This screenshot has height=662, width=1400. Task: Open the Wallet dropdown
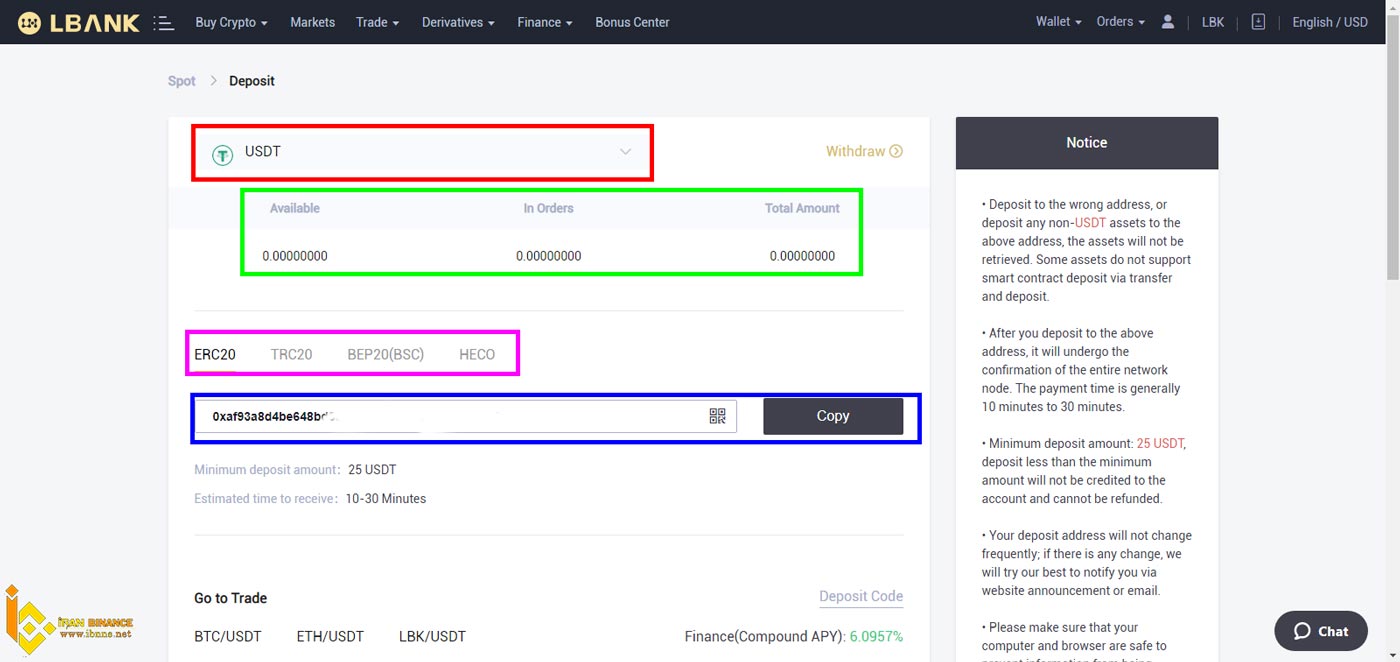click(x=1059, y=22)
